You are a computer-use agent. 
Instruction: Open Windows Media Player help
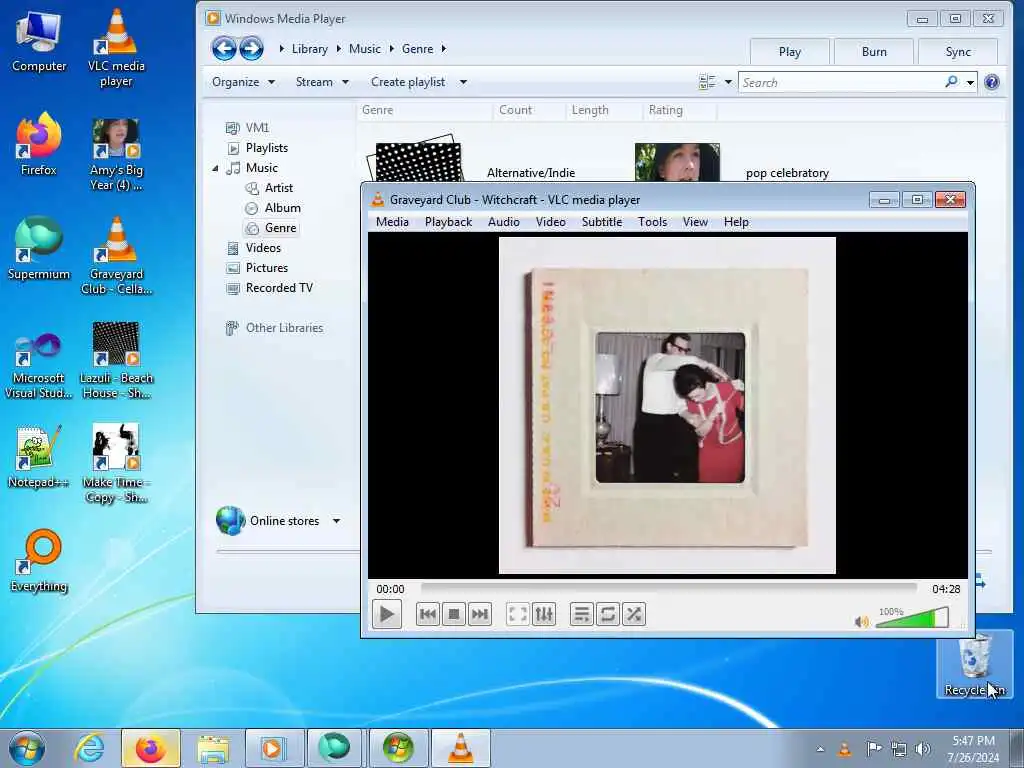(991, 82)
